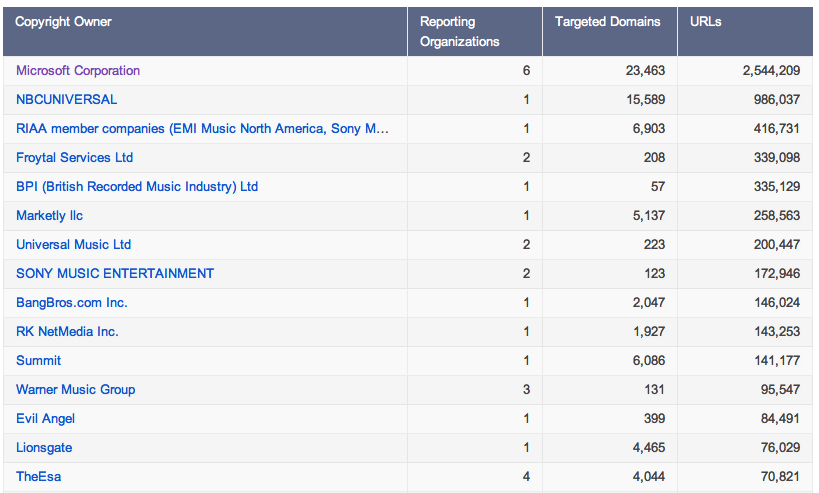Click the Targeted Domains column header
Screen dimensions: 819x493
point(607,22)
